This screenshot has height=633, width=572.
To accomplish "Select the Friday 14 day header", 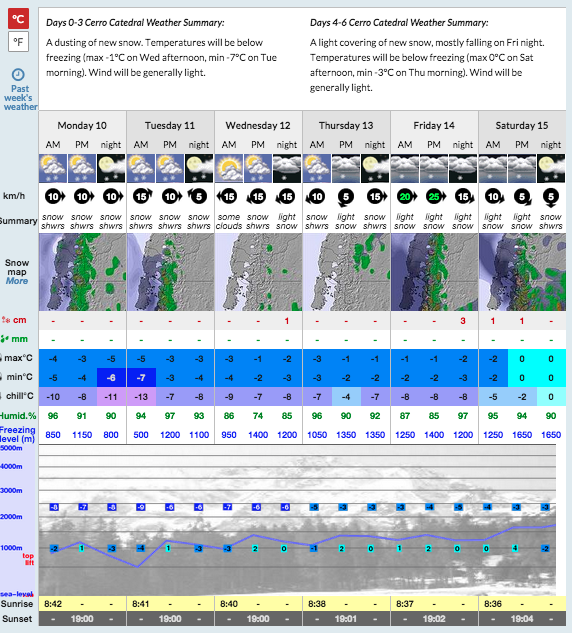I will (x=434, y=126).
